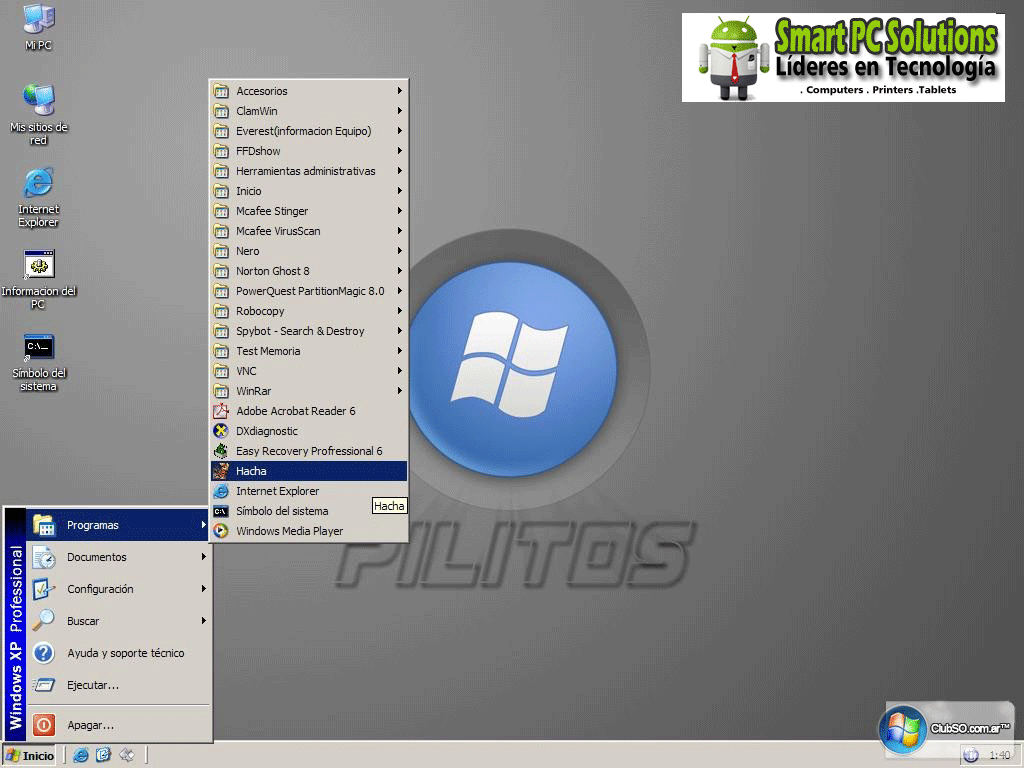Click Símbolo del sistema icon in Programas menu
1024x768 pixels.
pos(221,511)
